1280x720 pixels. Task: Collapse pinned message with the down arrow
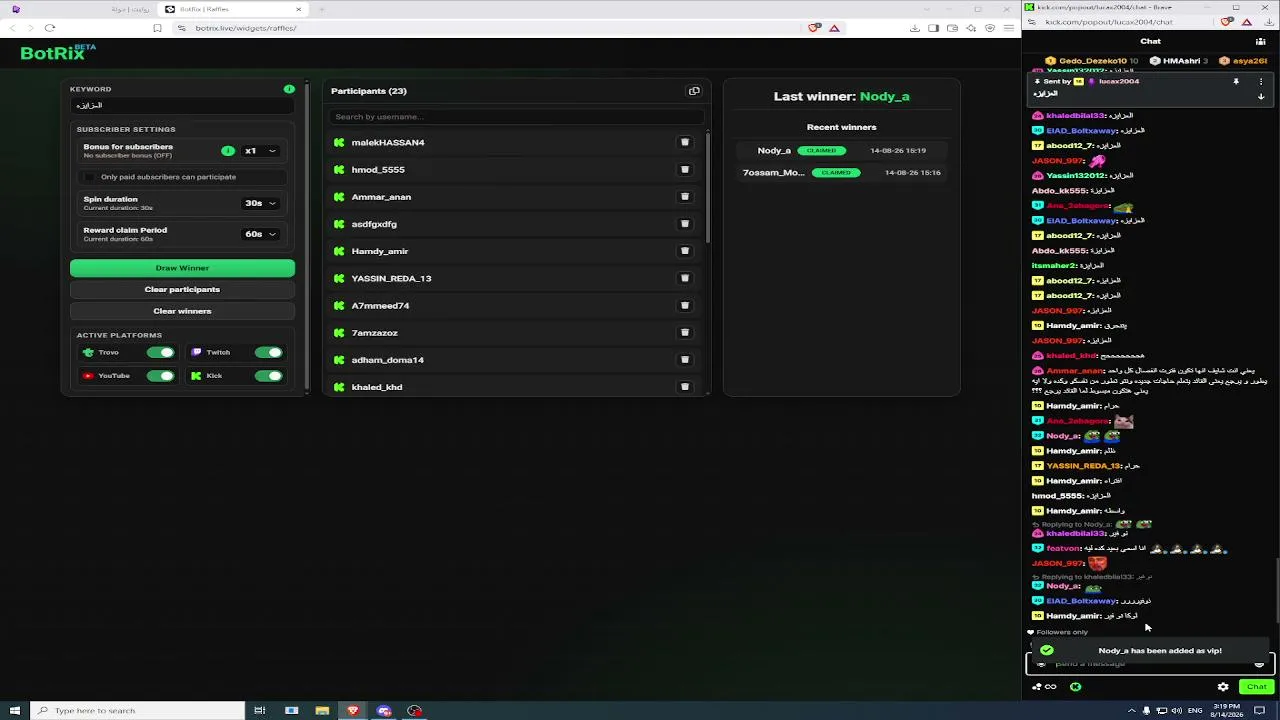[x=1261, y=97]
